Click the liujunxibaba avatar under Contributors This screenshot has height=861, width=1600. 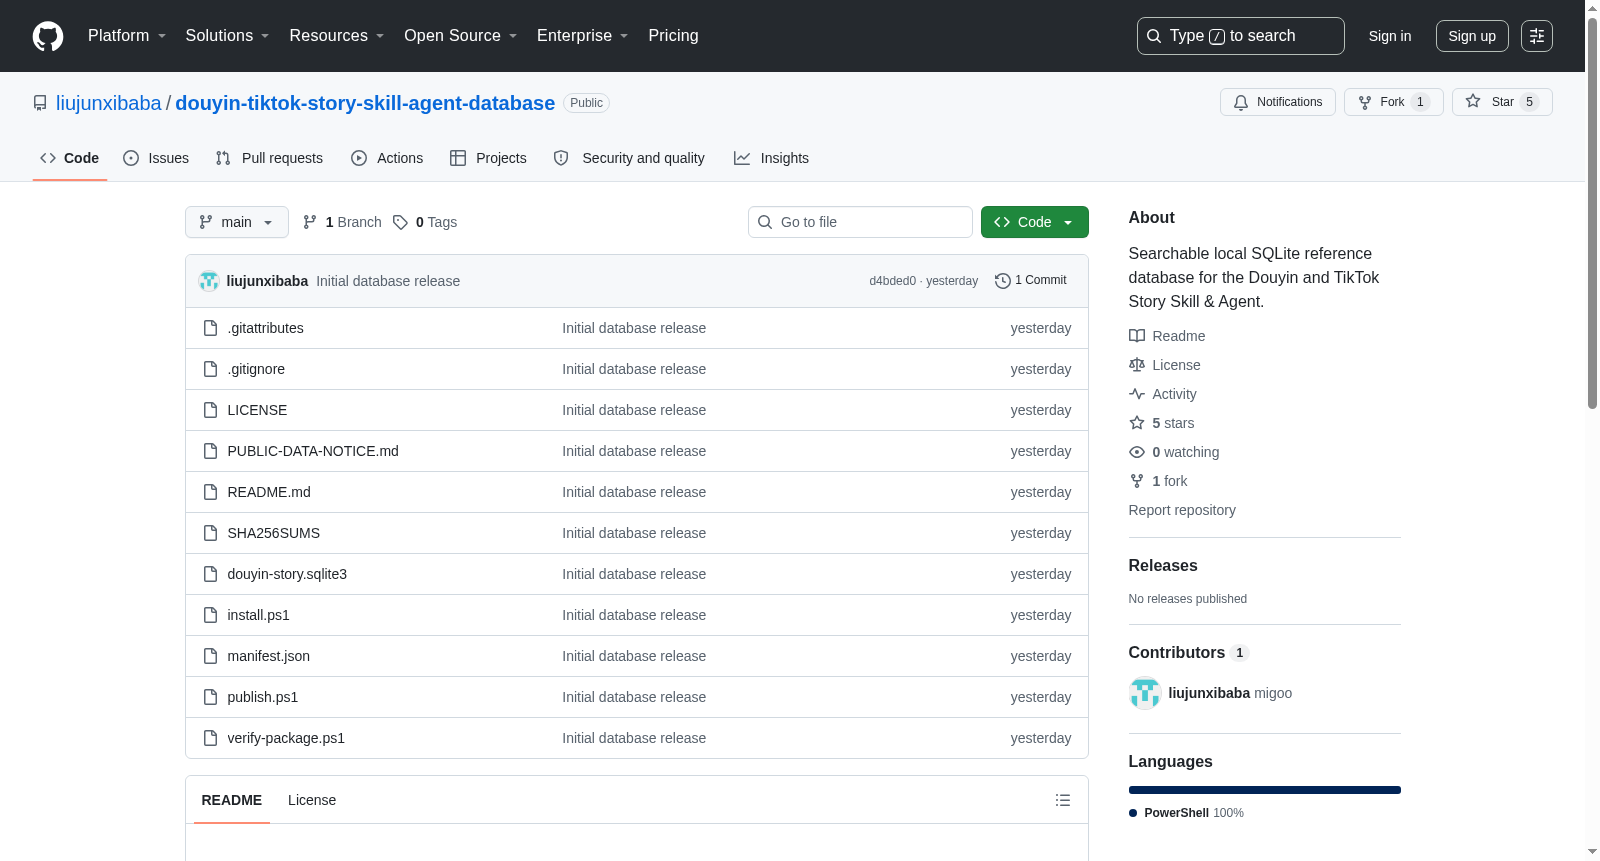pyautogui.click(x=1145, y=693)
